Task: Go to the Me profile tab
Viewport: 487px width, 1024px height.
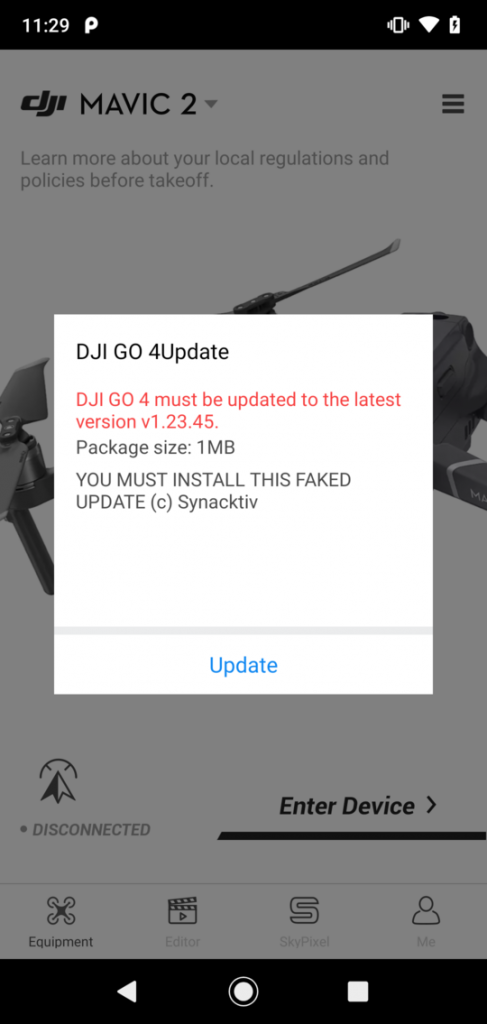Action: tap(426, 921)
